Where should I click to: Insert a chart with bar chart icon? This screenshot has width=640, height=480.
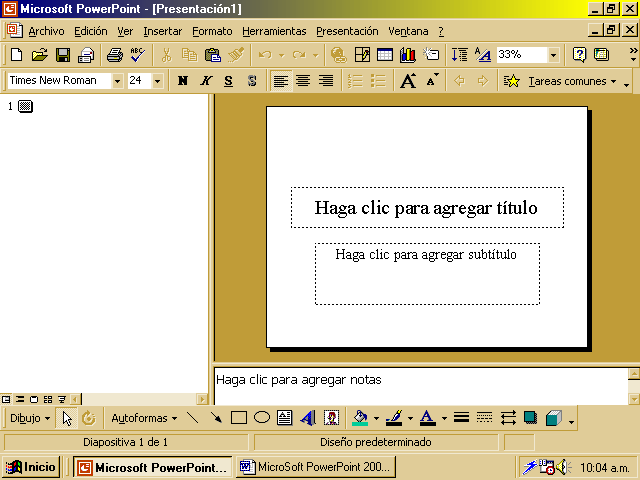point(407,55)
